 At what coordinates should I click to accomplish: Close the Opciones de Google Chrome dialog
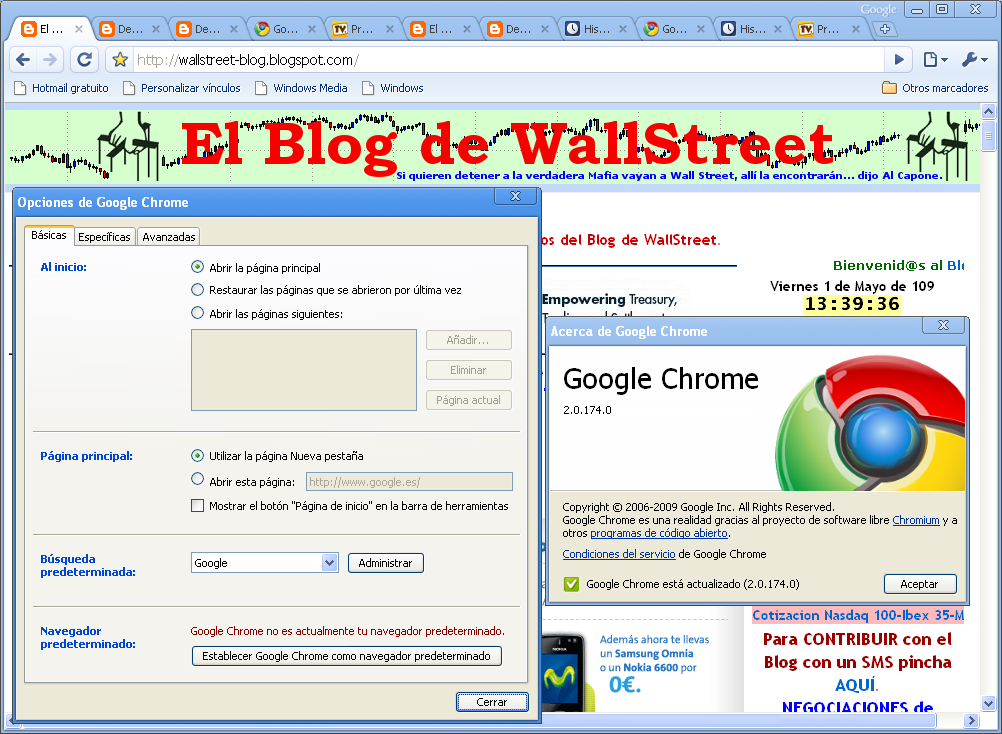pyautogui.click(x=516, y=196)
